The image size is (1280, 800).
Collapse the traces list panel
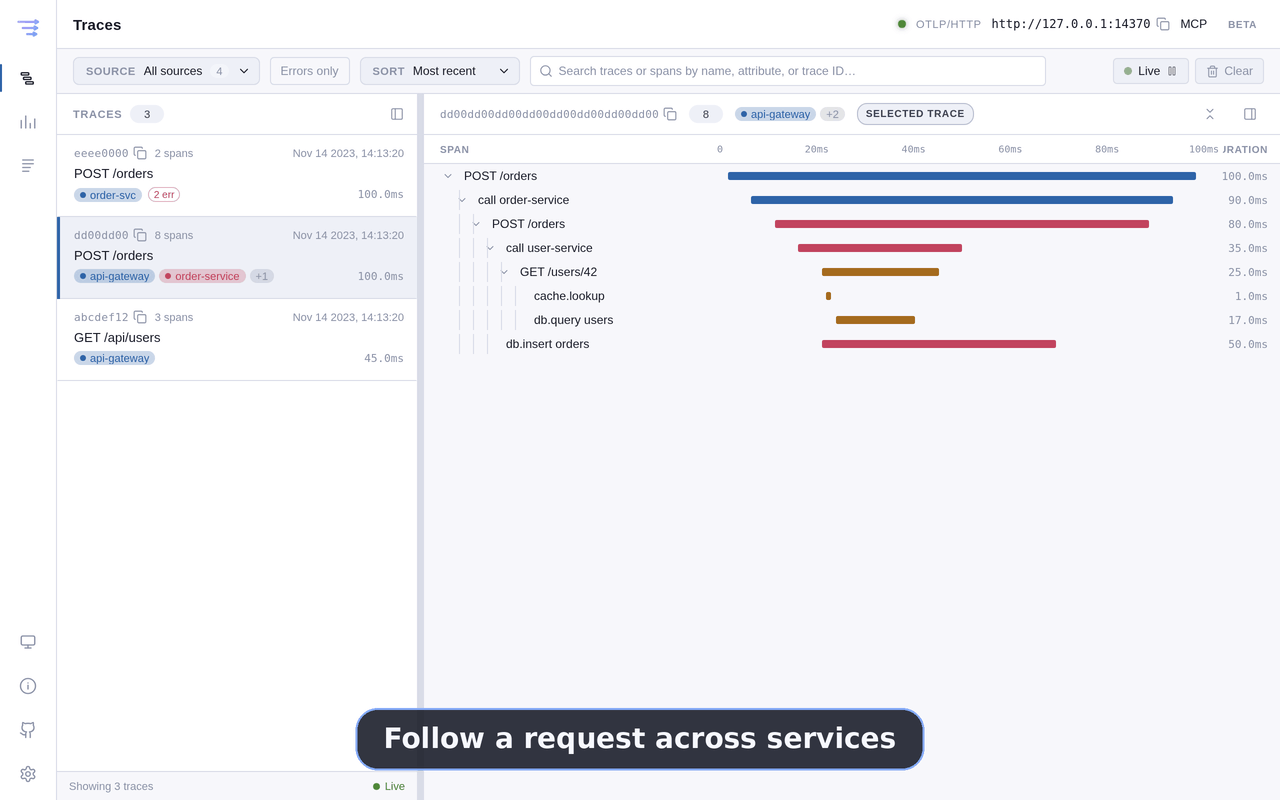[x=397, y=114]
